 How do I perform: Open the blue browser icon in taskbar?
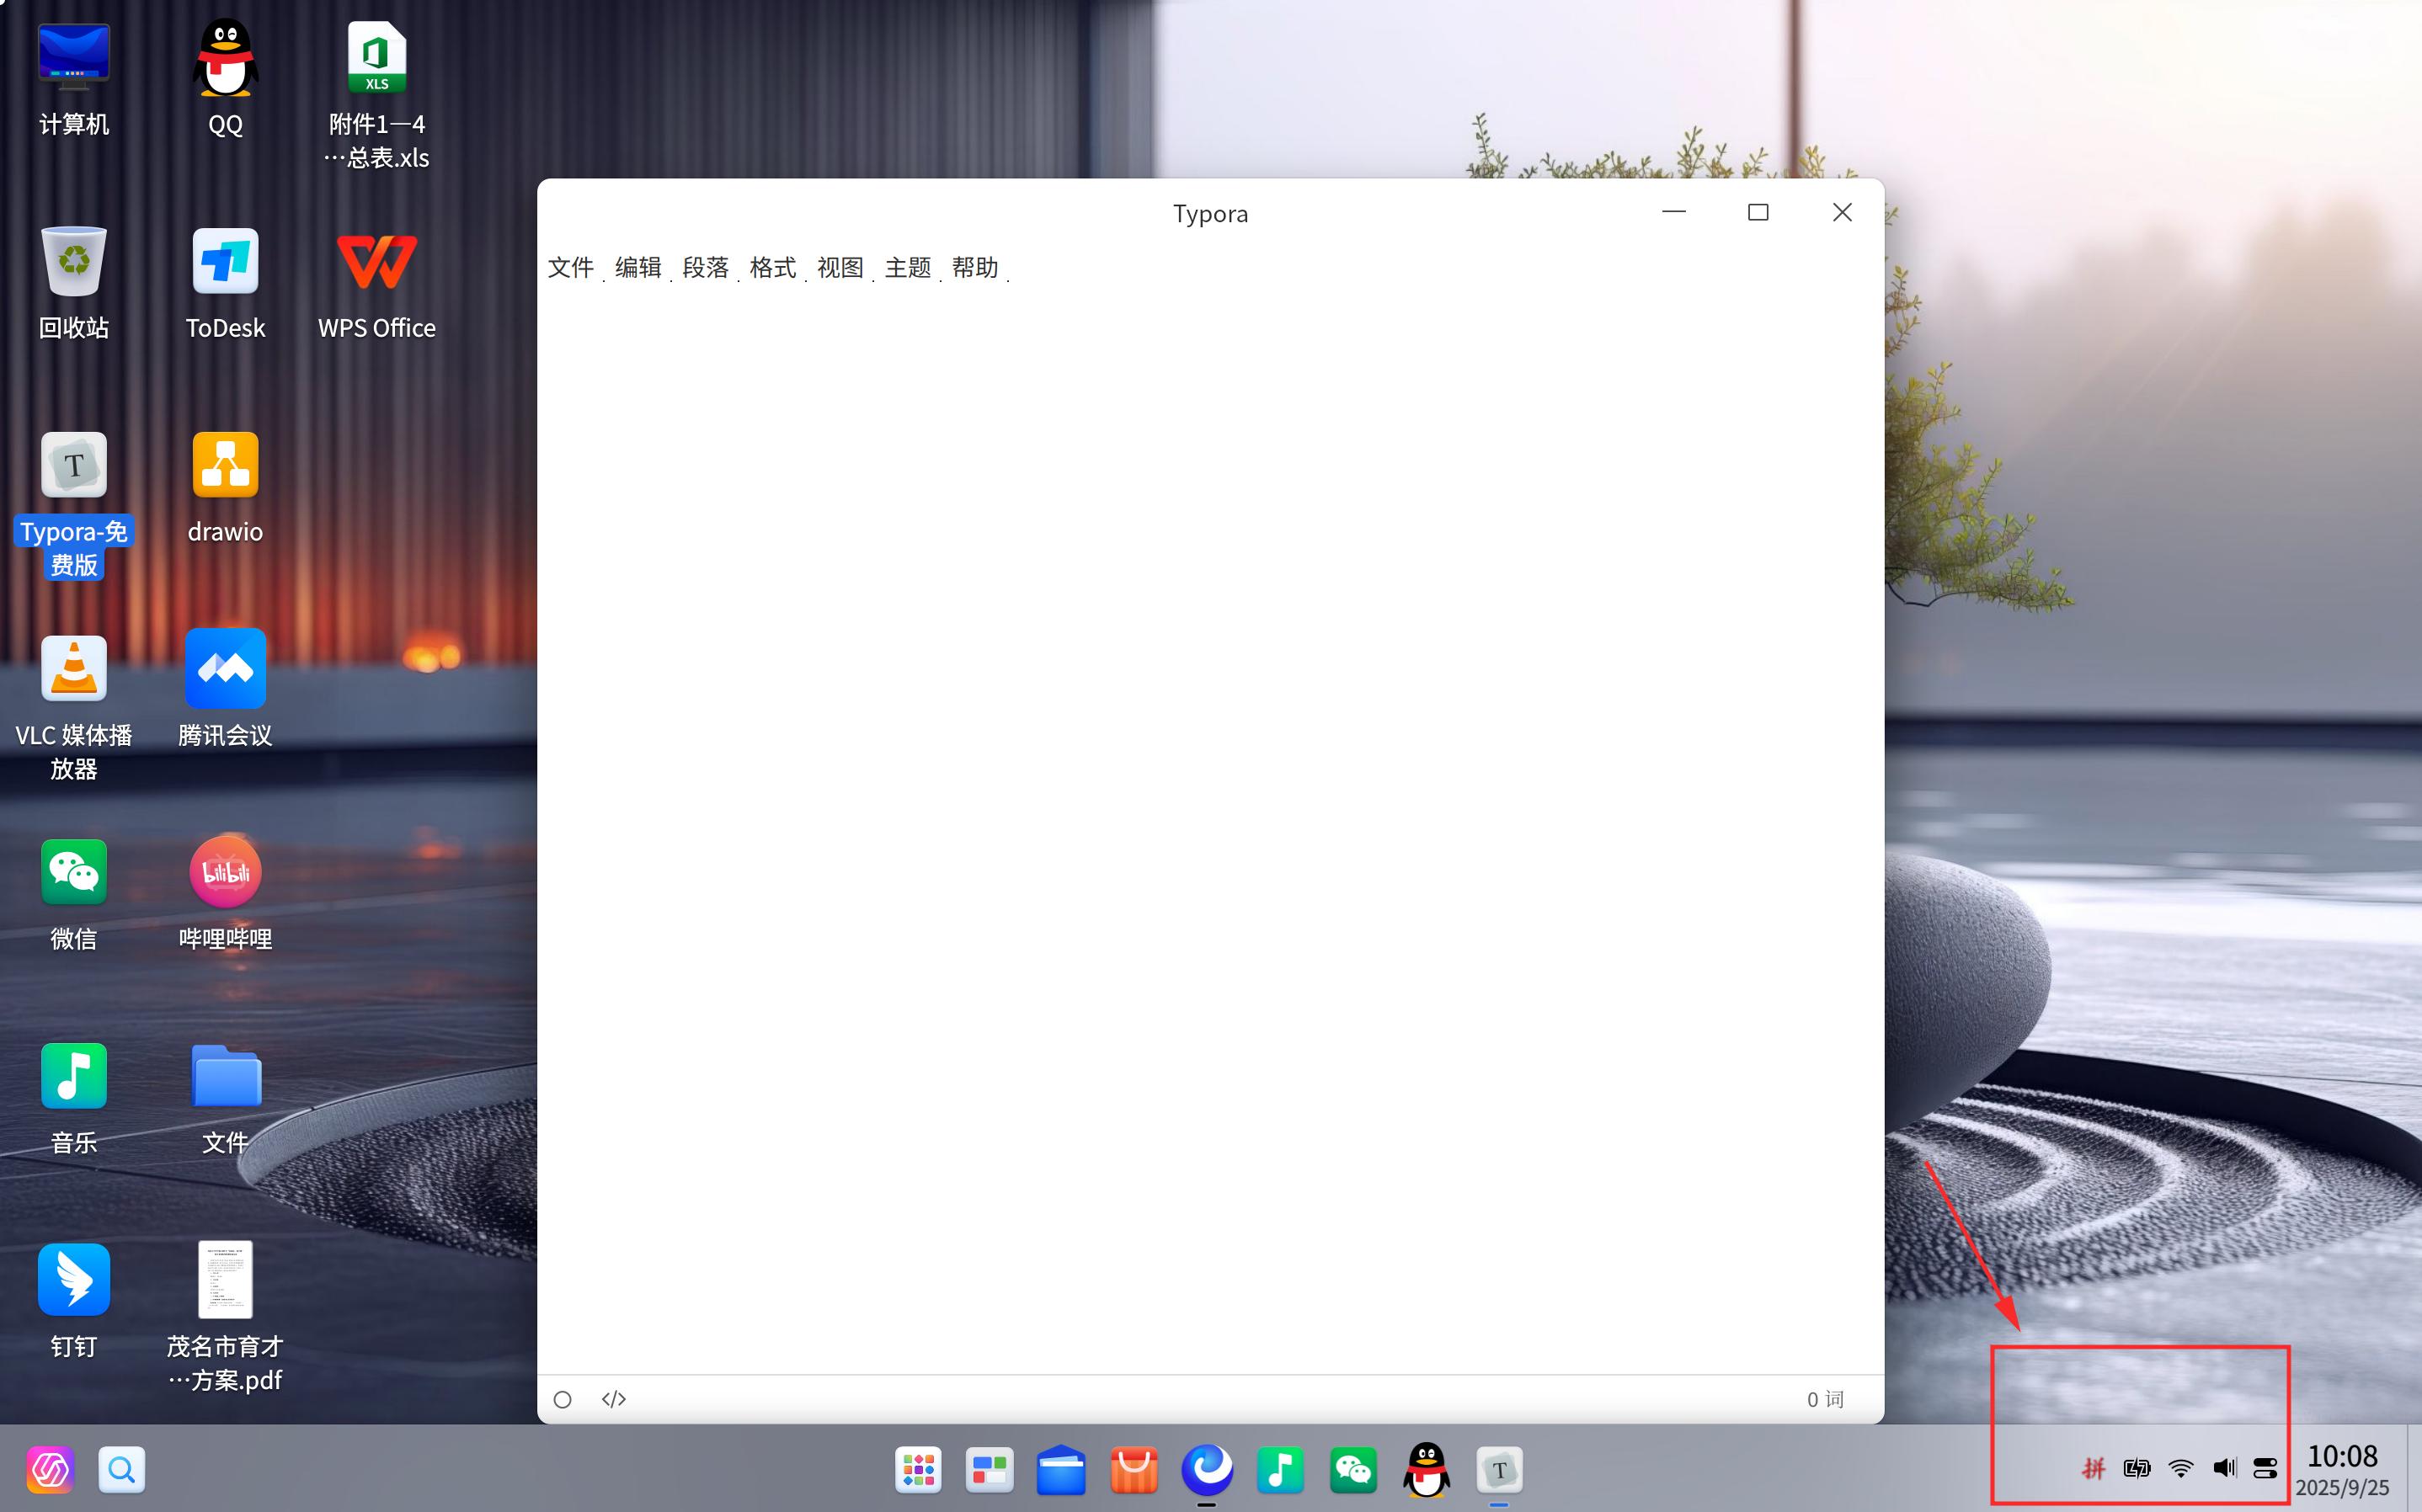[x=1207, y=1470]
